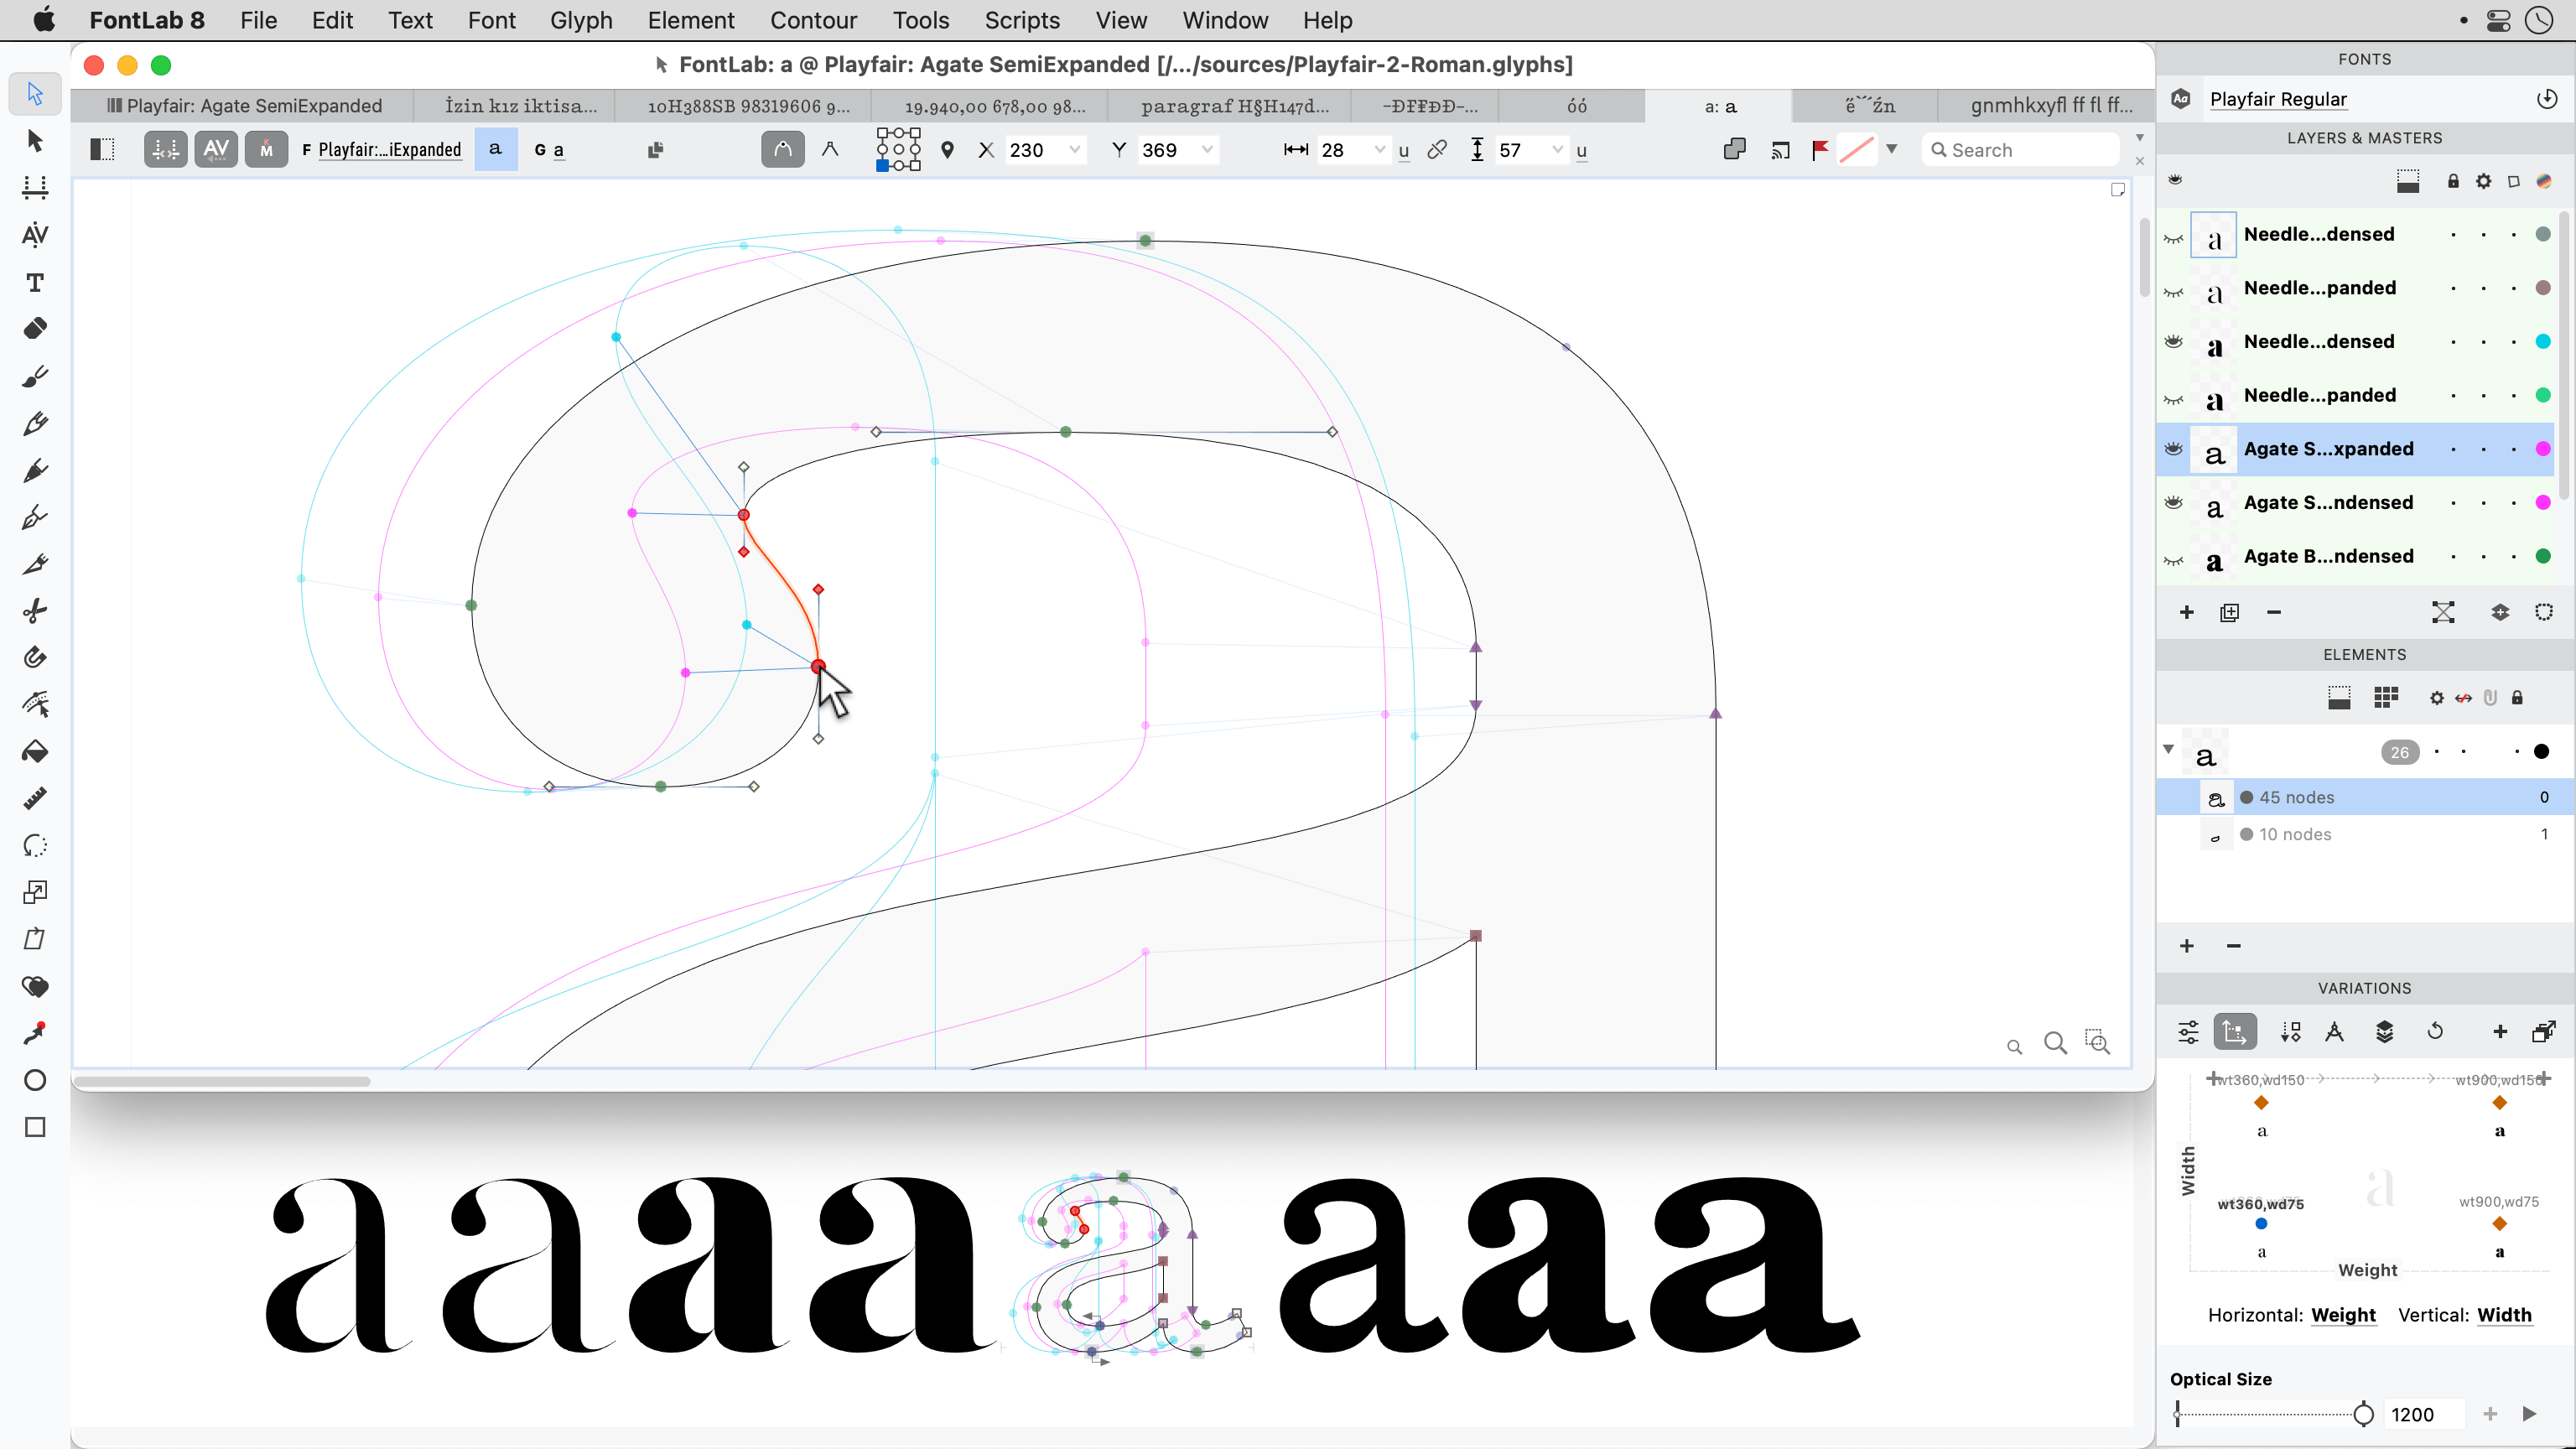Viewport: 2576px width, 1449px height.
Task: Toggle visibility of Agate SemiExpanded layer
Action: point(2173,449)
